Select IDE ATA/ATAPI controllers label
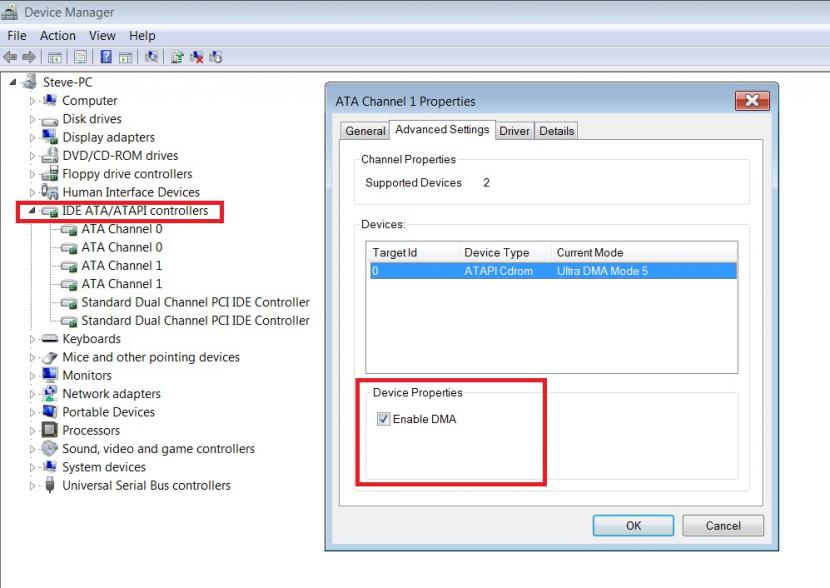This screenshot has height=588, width=830. click(135, 210)
